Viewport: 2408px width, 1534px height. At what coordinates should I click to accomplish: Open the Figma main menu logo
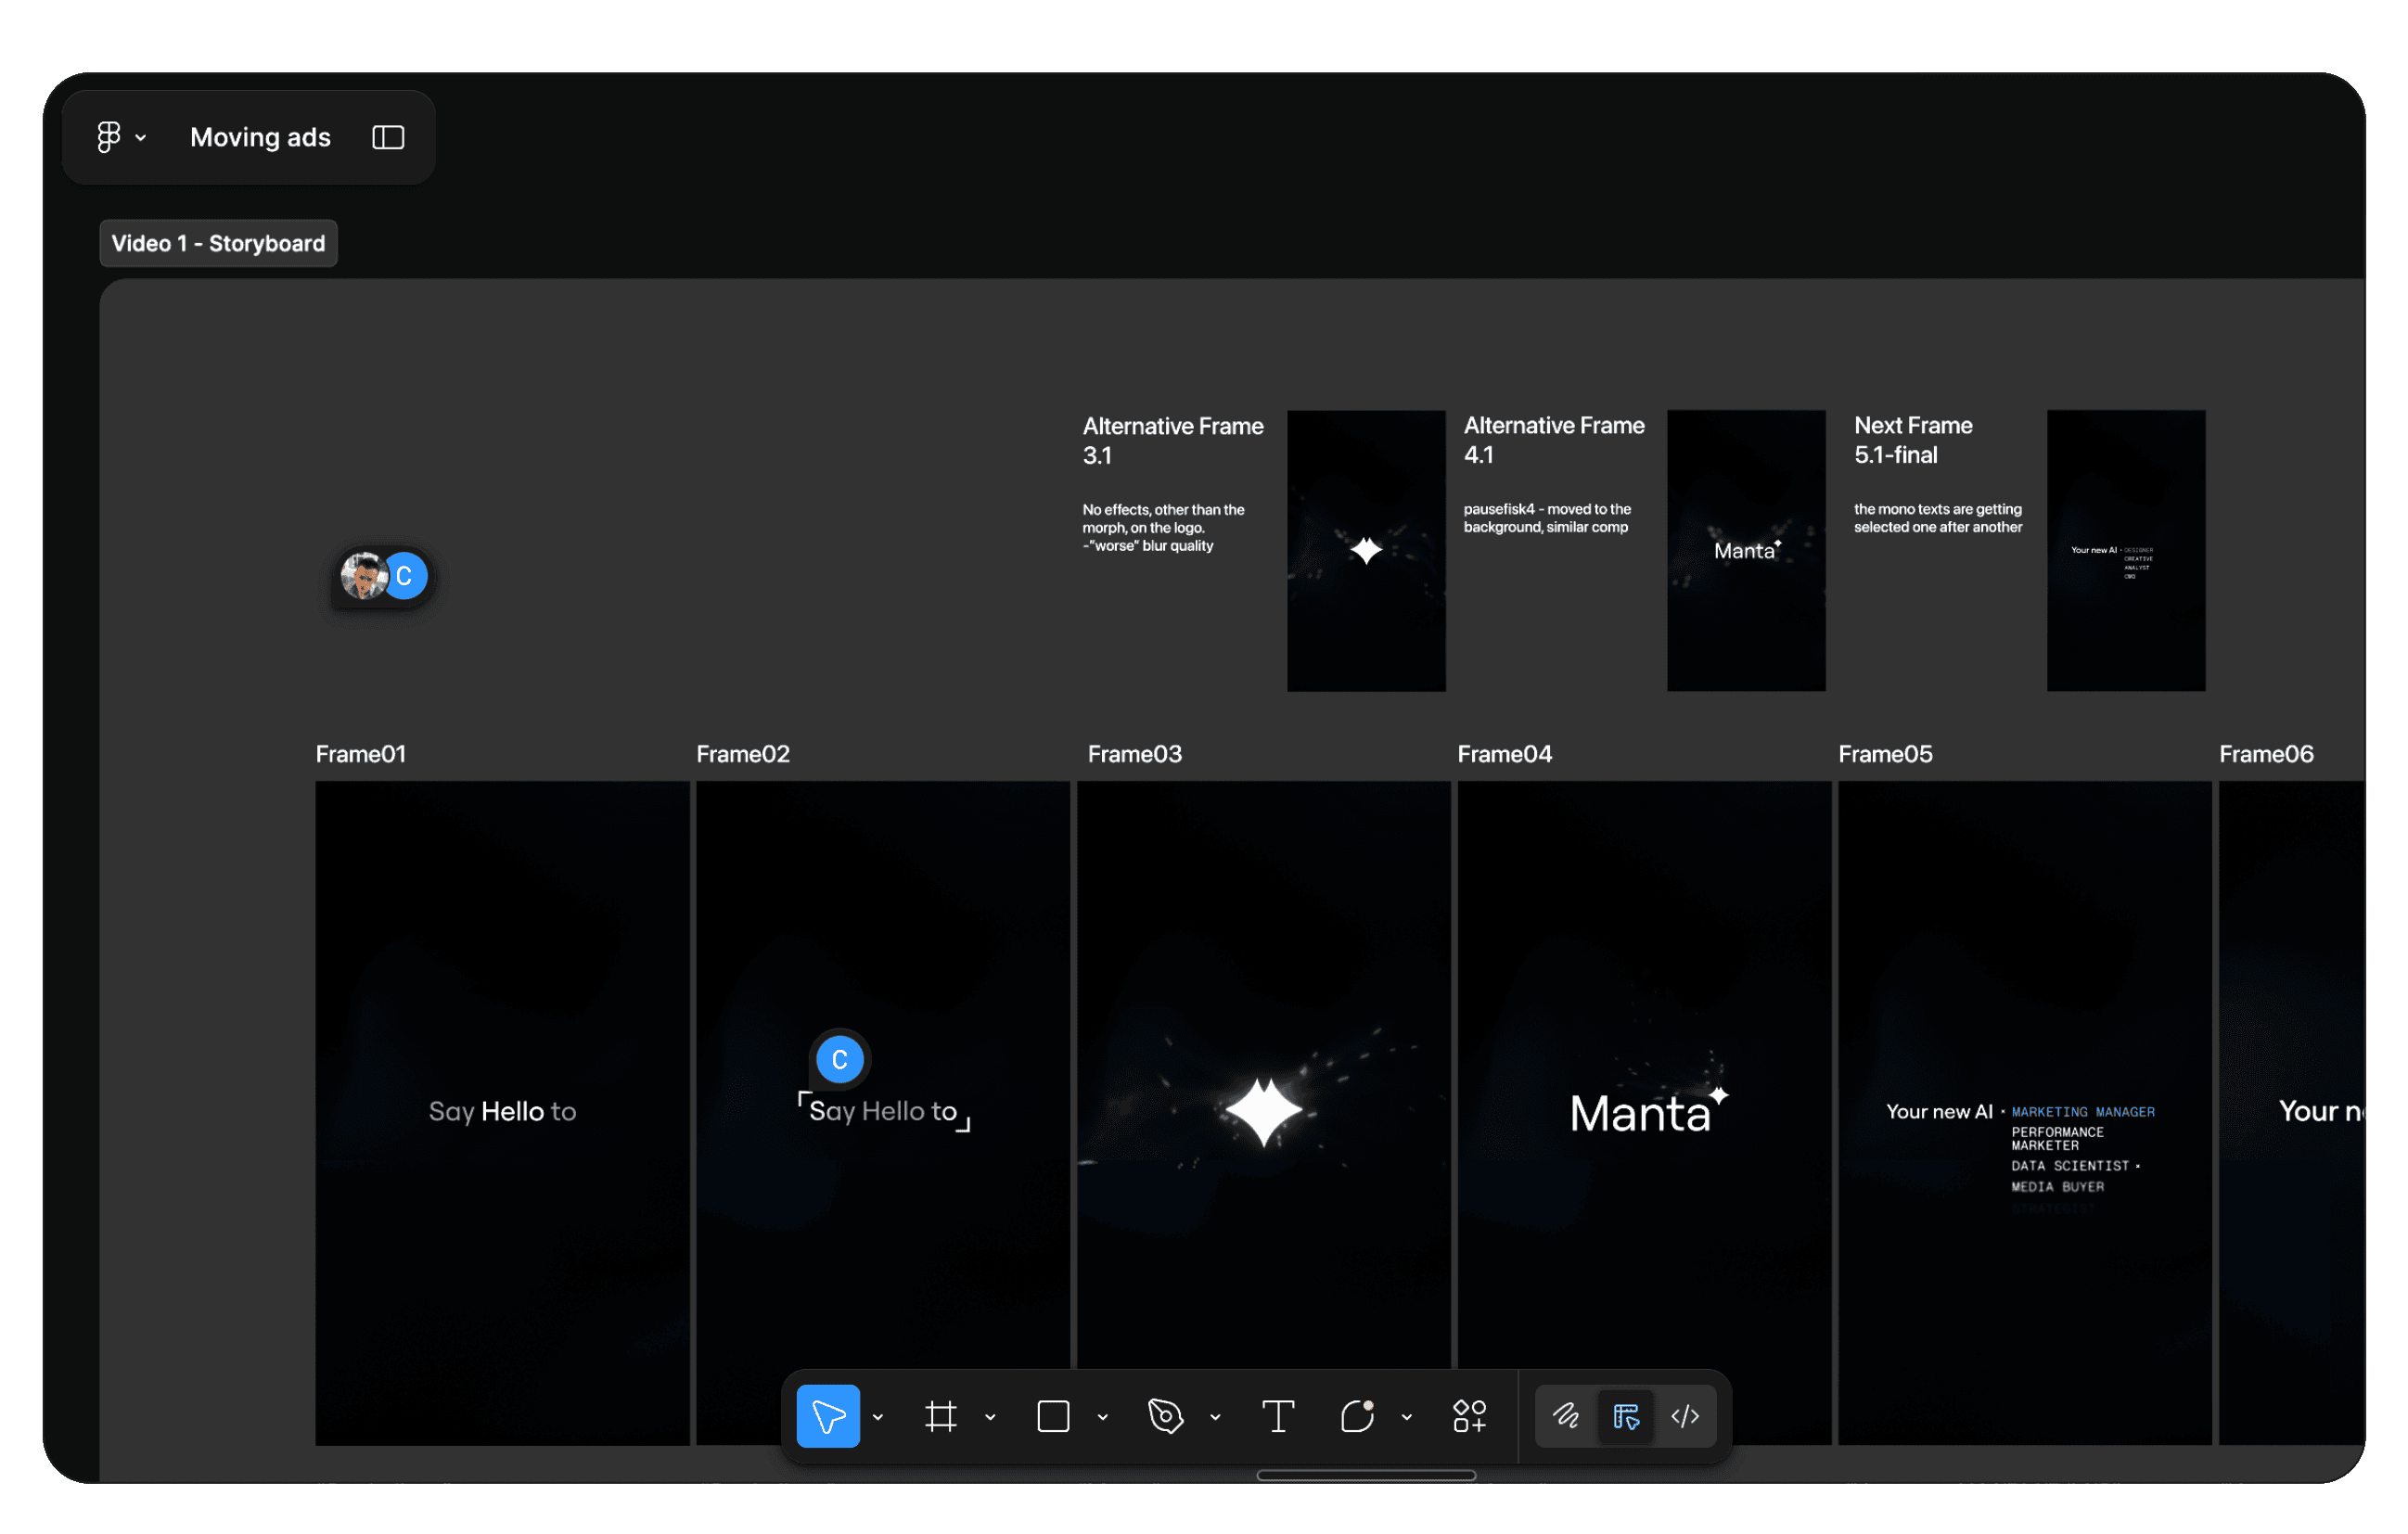(x=109, y=137)
